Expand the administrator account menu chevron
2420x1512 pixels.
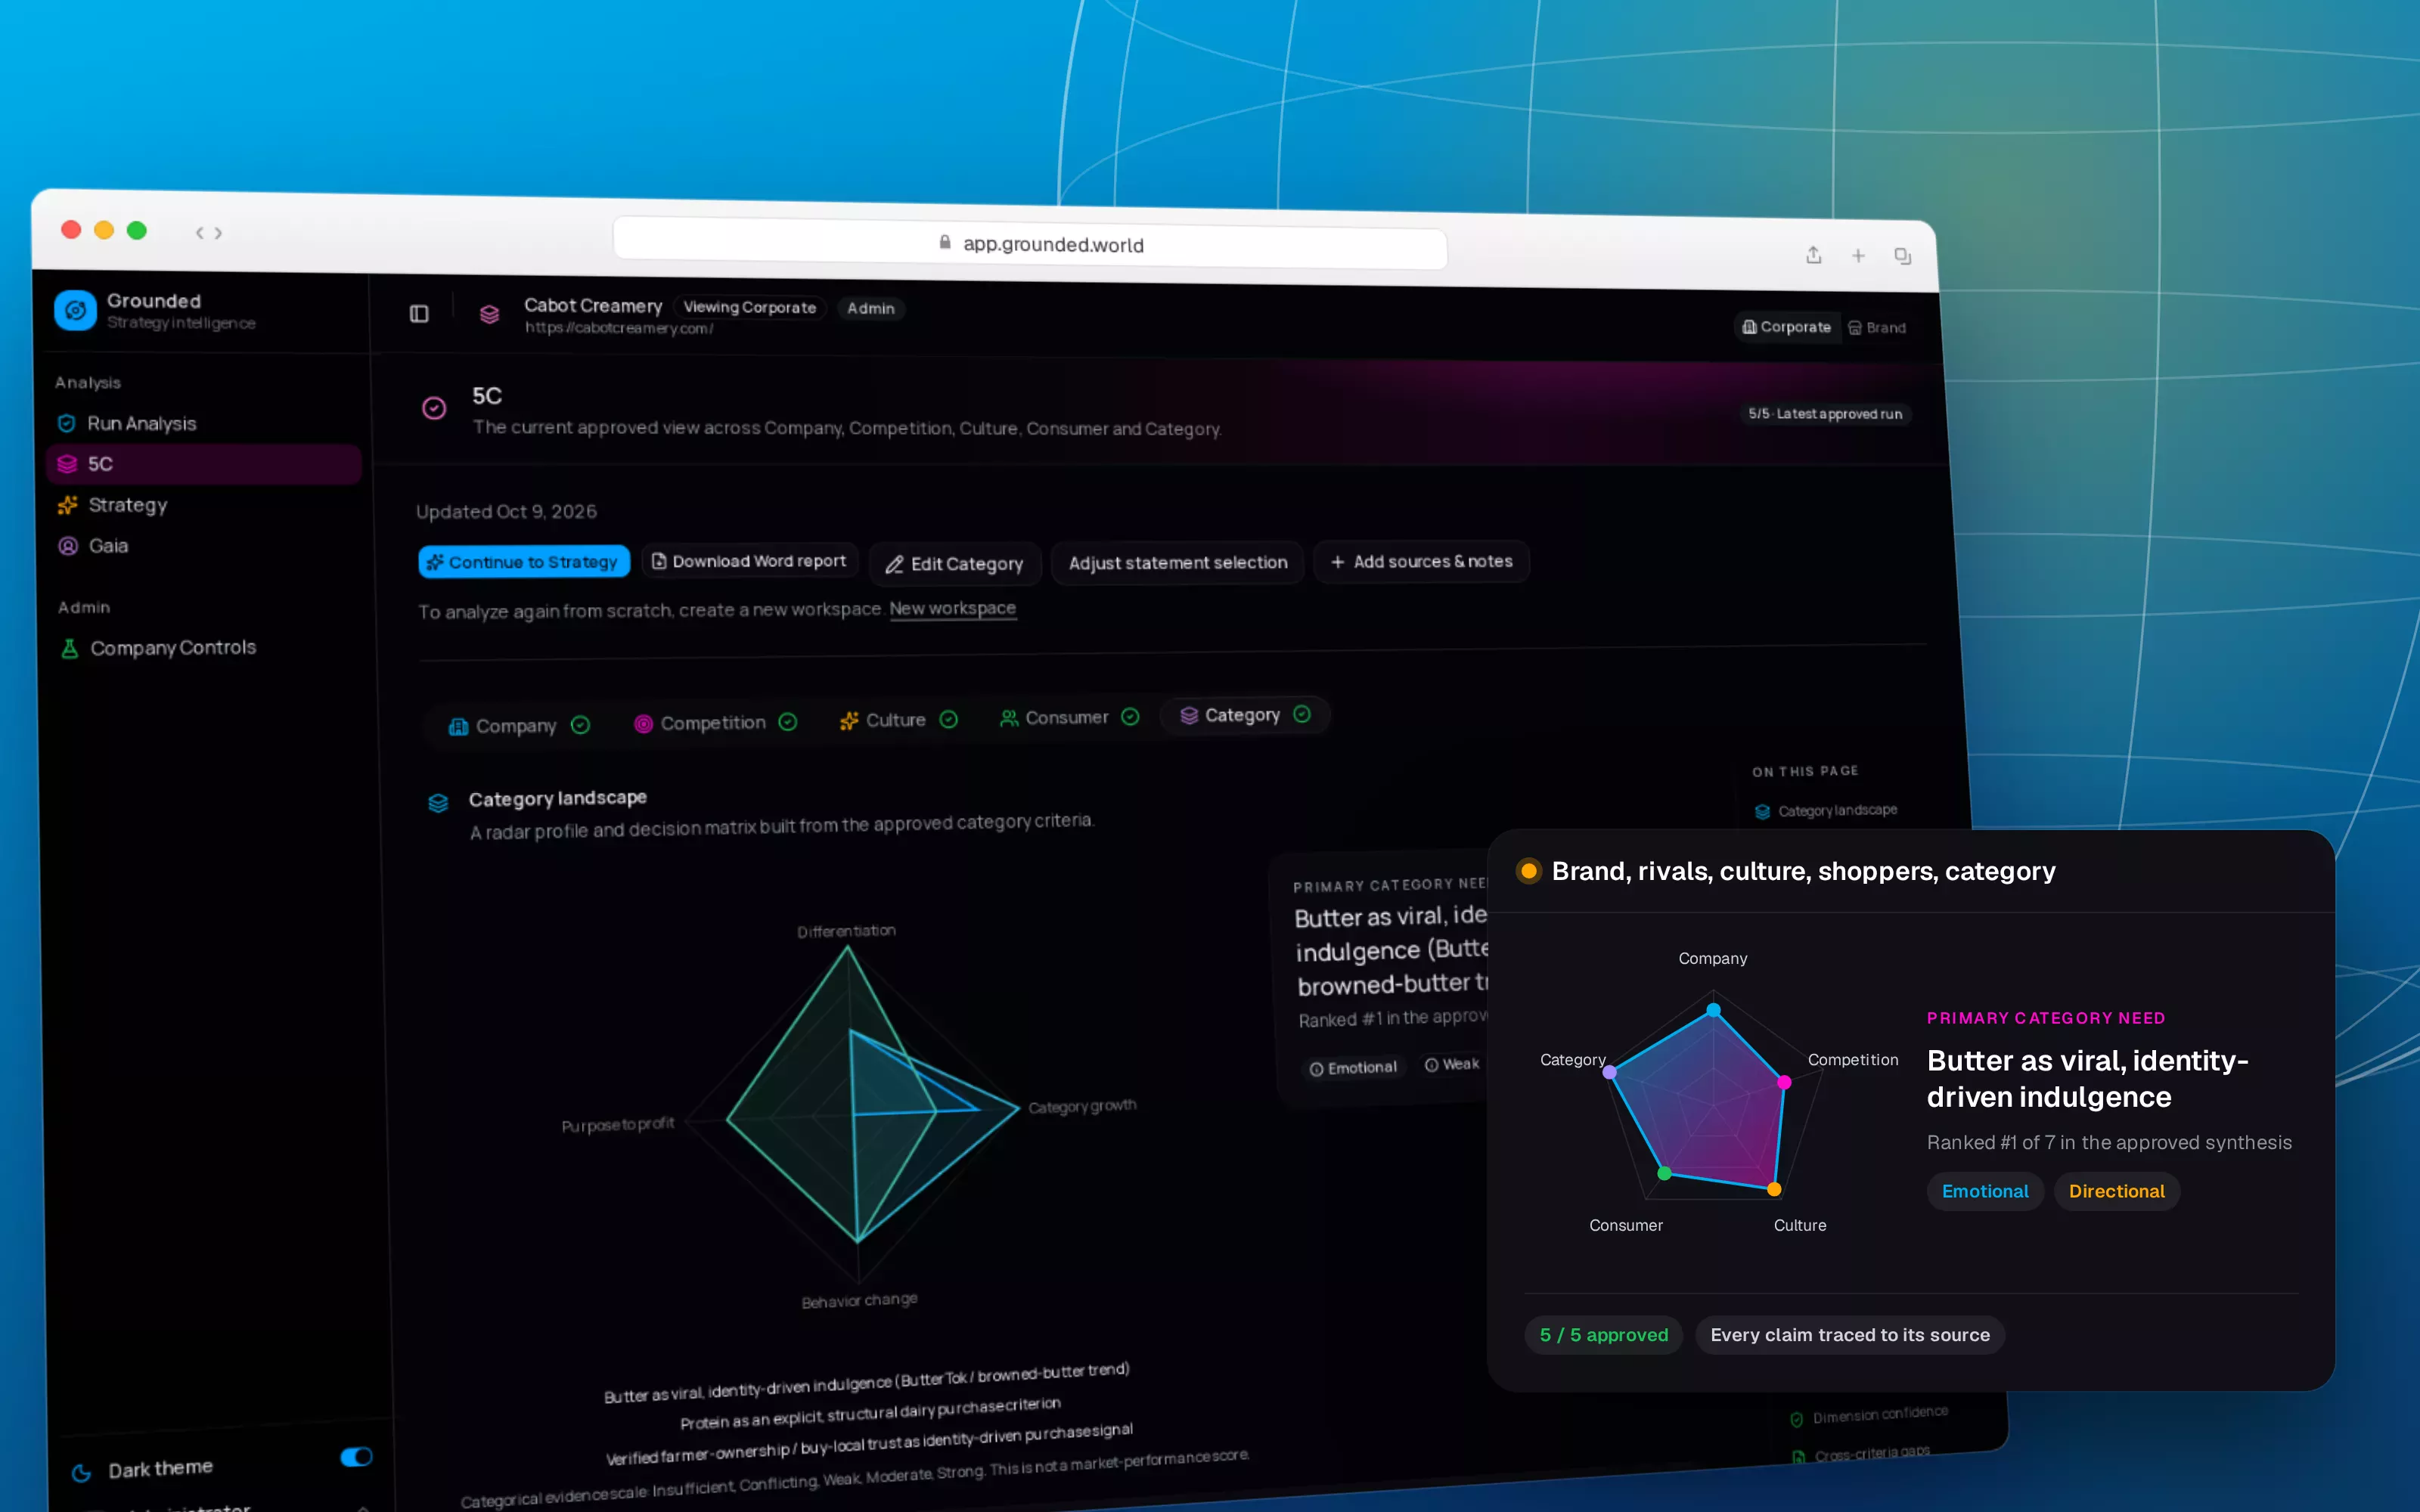[x=363, y=1507]
